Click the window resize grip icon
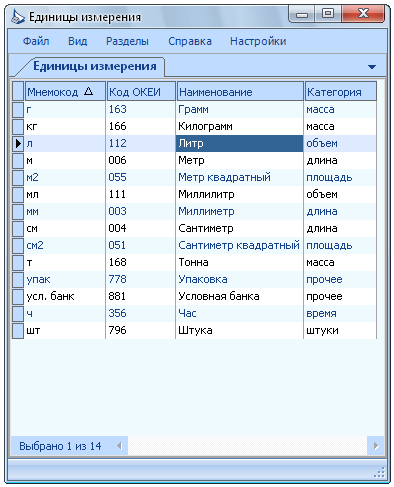Viewport: 394px width, 487px height. [379, 472]
